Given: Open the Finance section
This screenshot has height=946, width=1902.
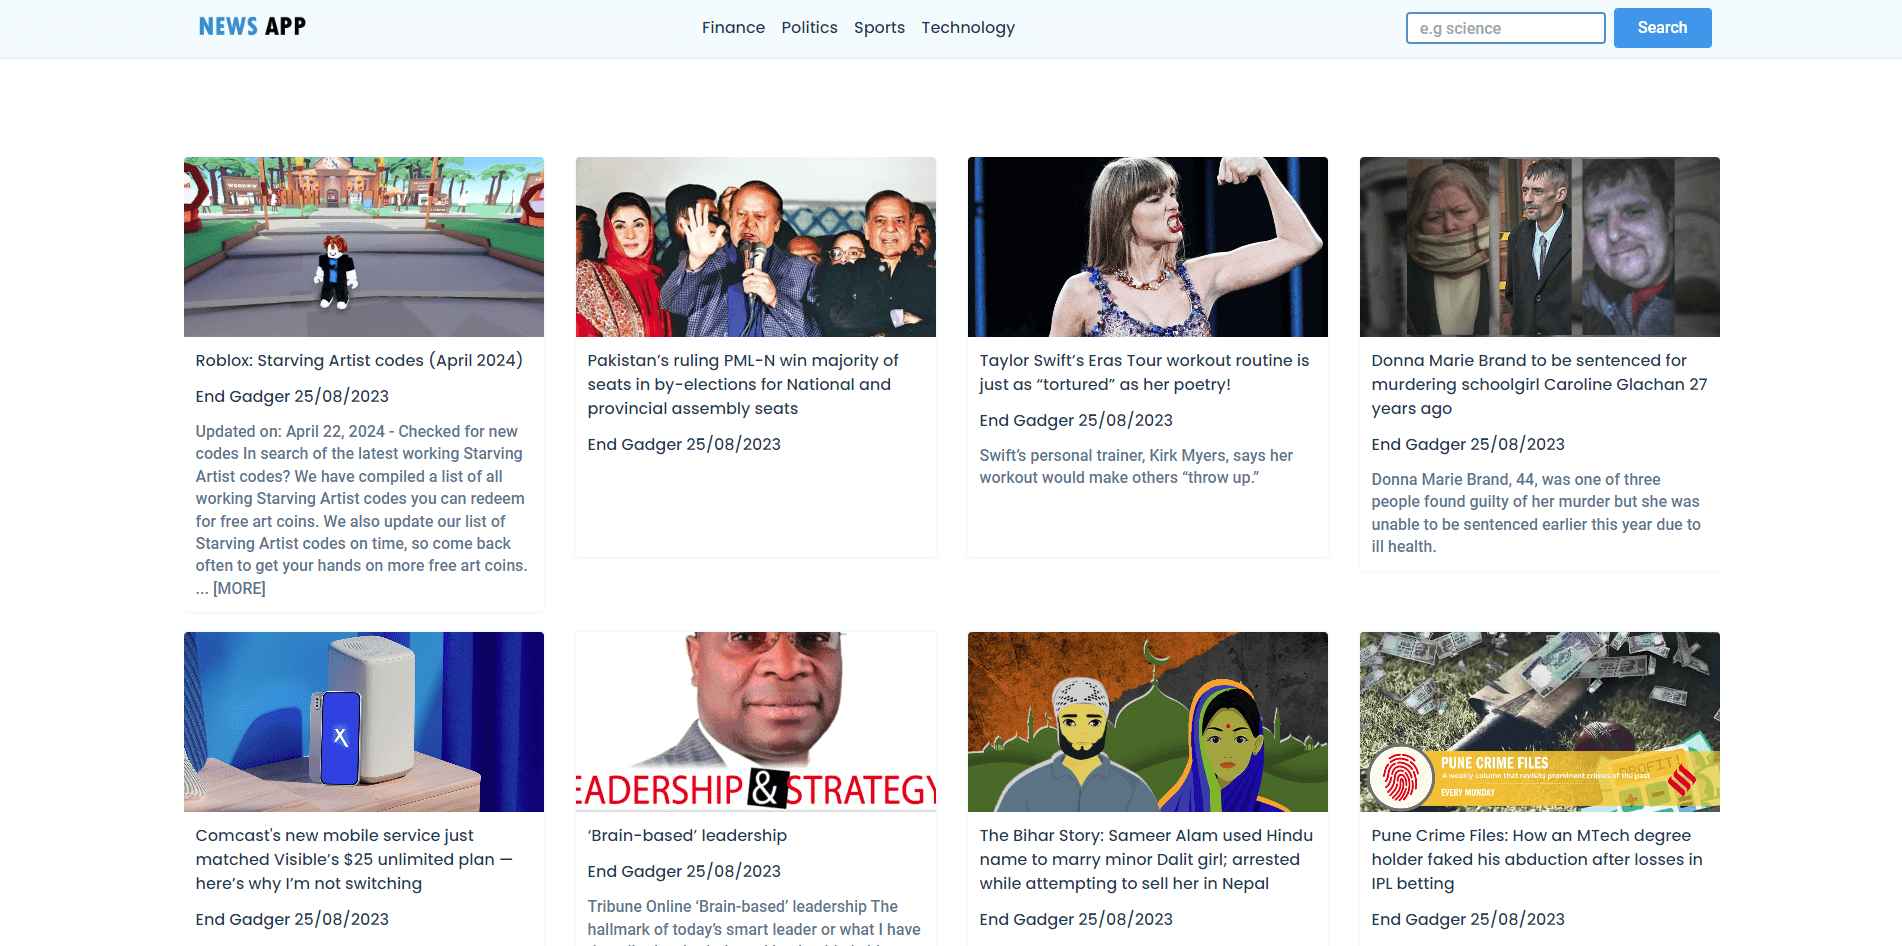Looking at the screenshot, I should coord(733,27).
